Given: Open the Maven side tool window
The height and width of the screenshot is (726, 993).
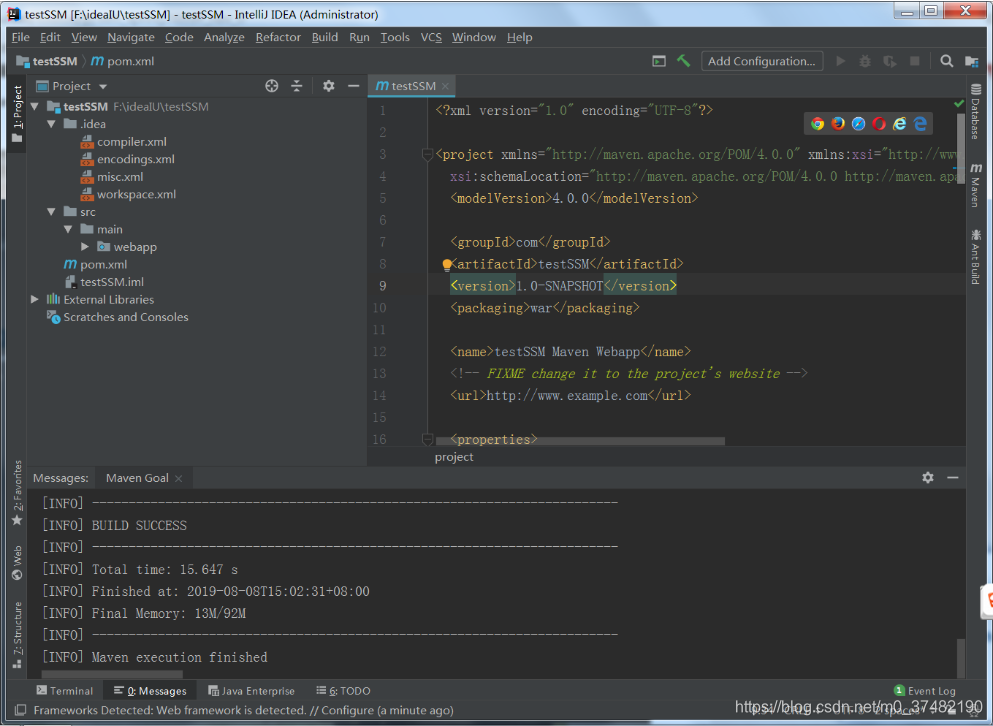Looking at the screenshot, I should 975,185.
